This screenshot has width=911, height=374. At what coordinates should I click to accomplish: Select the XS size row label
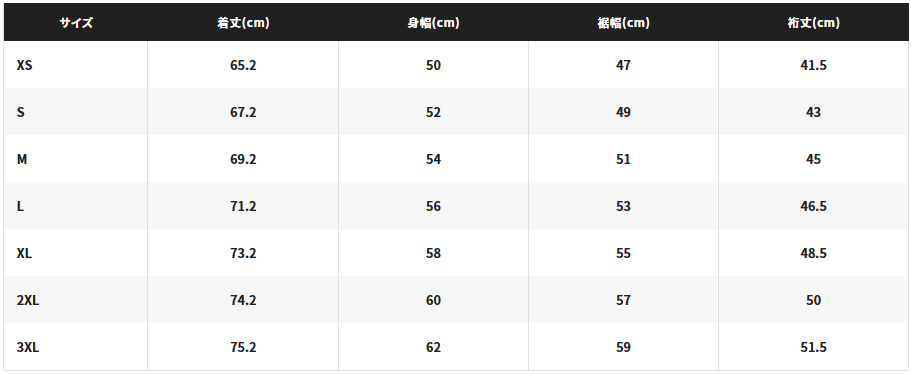[x=24, y=65]
